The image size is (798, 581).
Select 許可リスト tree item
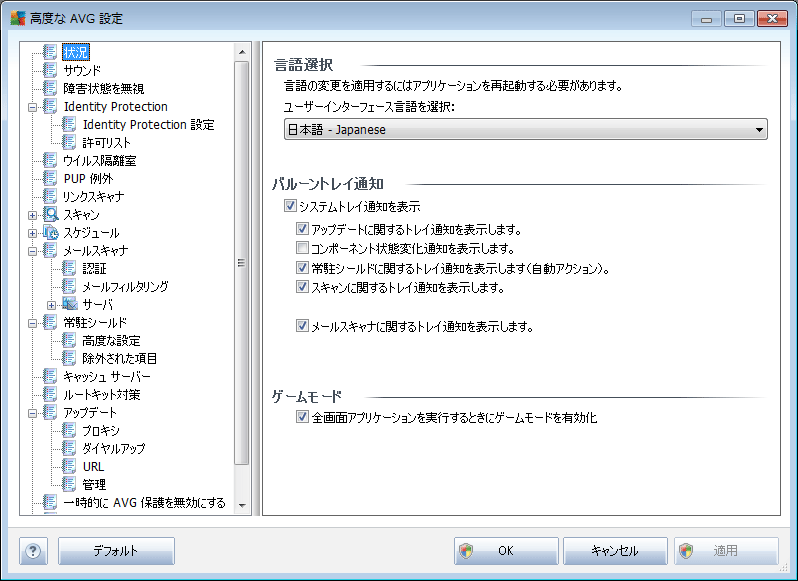(x=107, y=142)
